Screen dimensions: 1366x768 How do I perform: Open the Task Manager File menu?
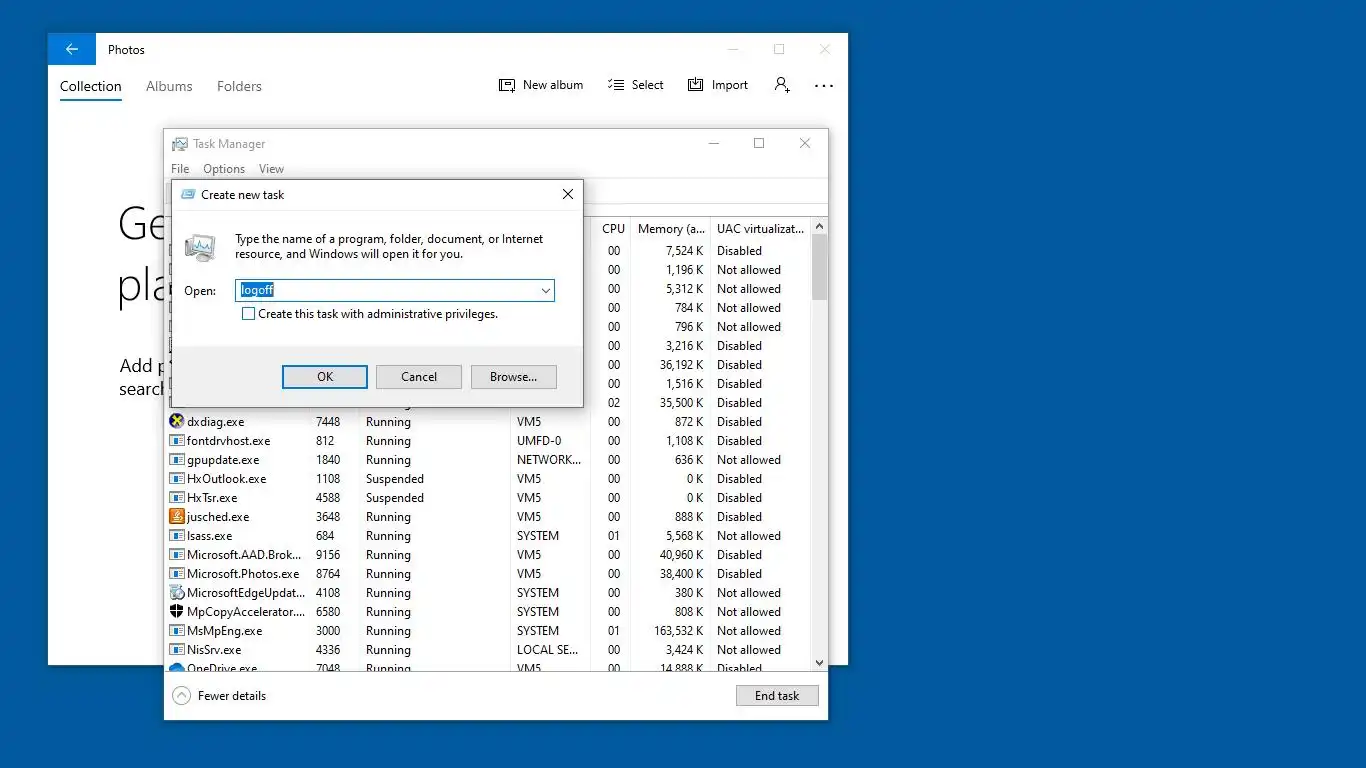(x=180, y=169)
